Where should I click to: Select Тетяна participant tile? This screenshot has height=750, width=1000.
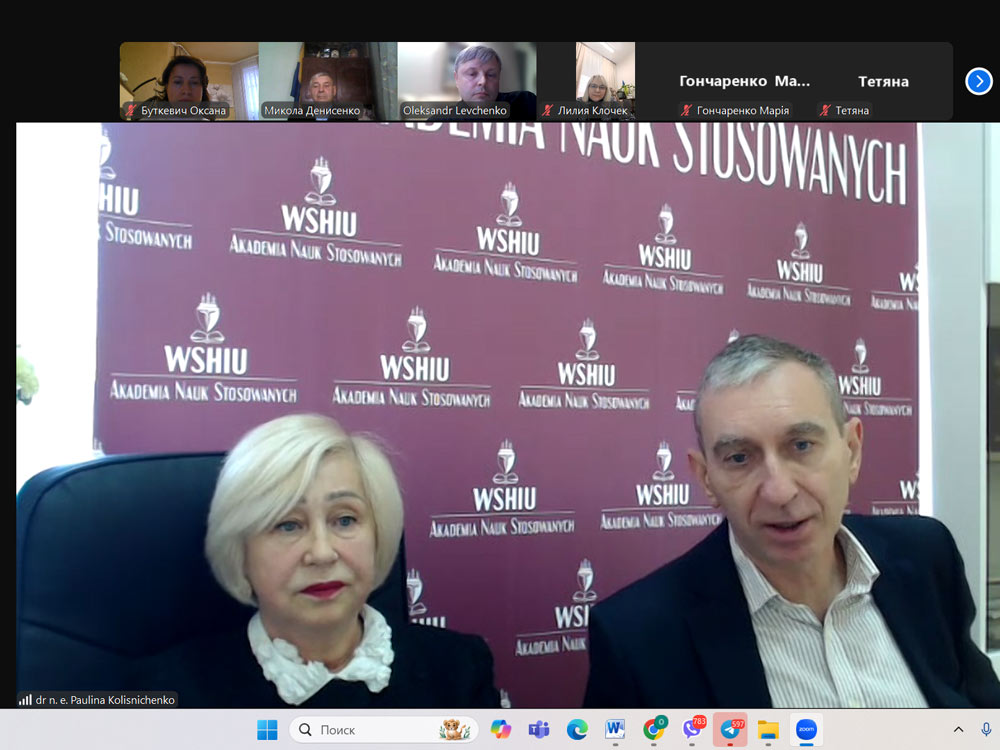[883, 82]
